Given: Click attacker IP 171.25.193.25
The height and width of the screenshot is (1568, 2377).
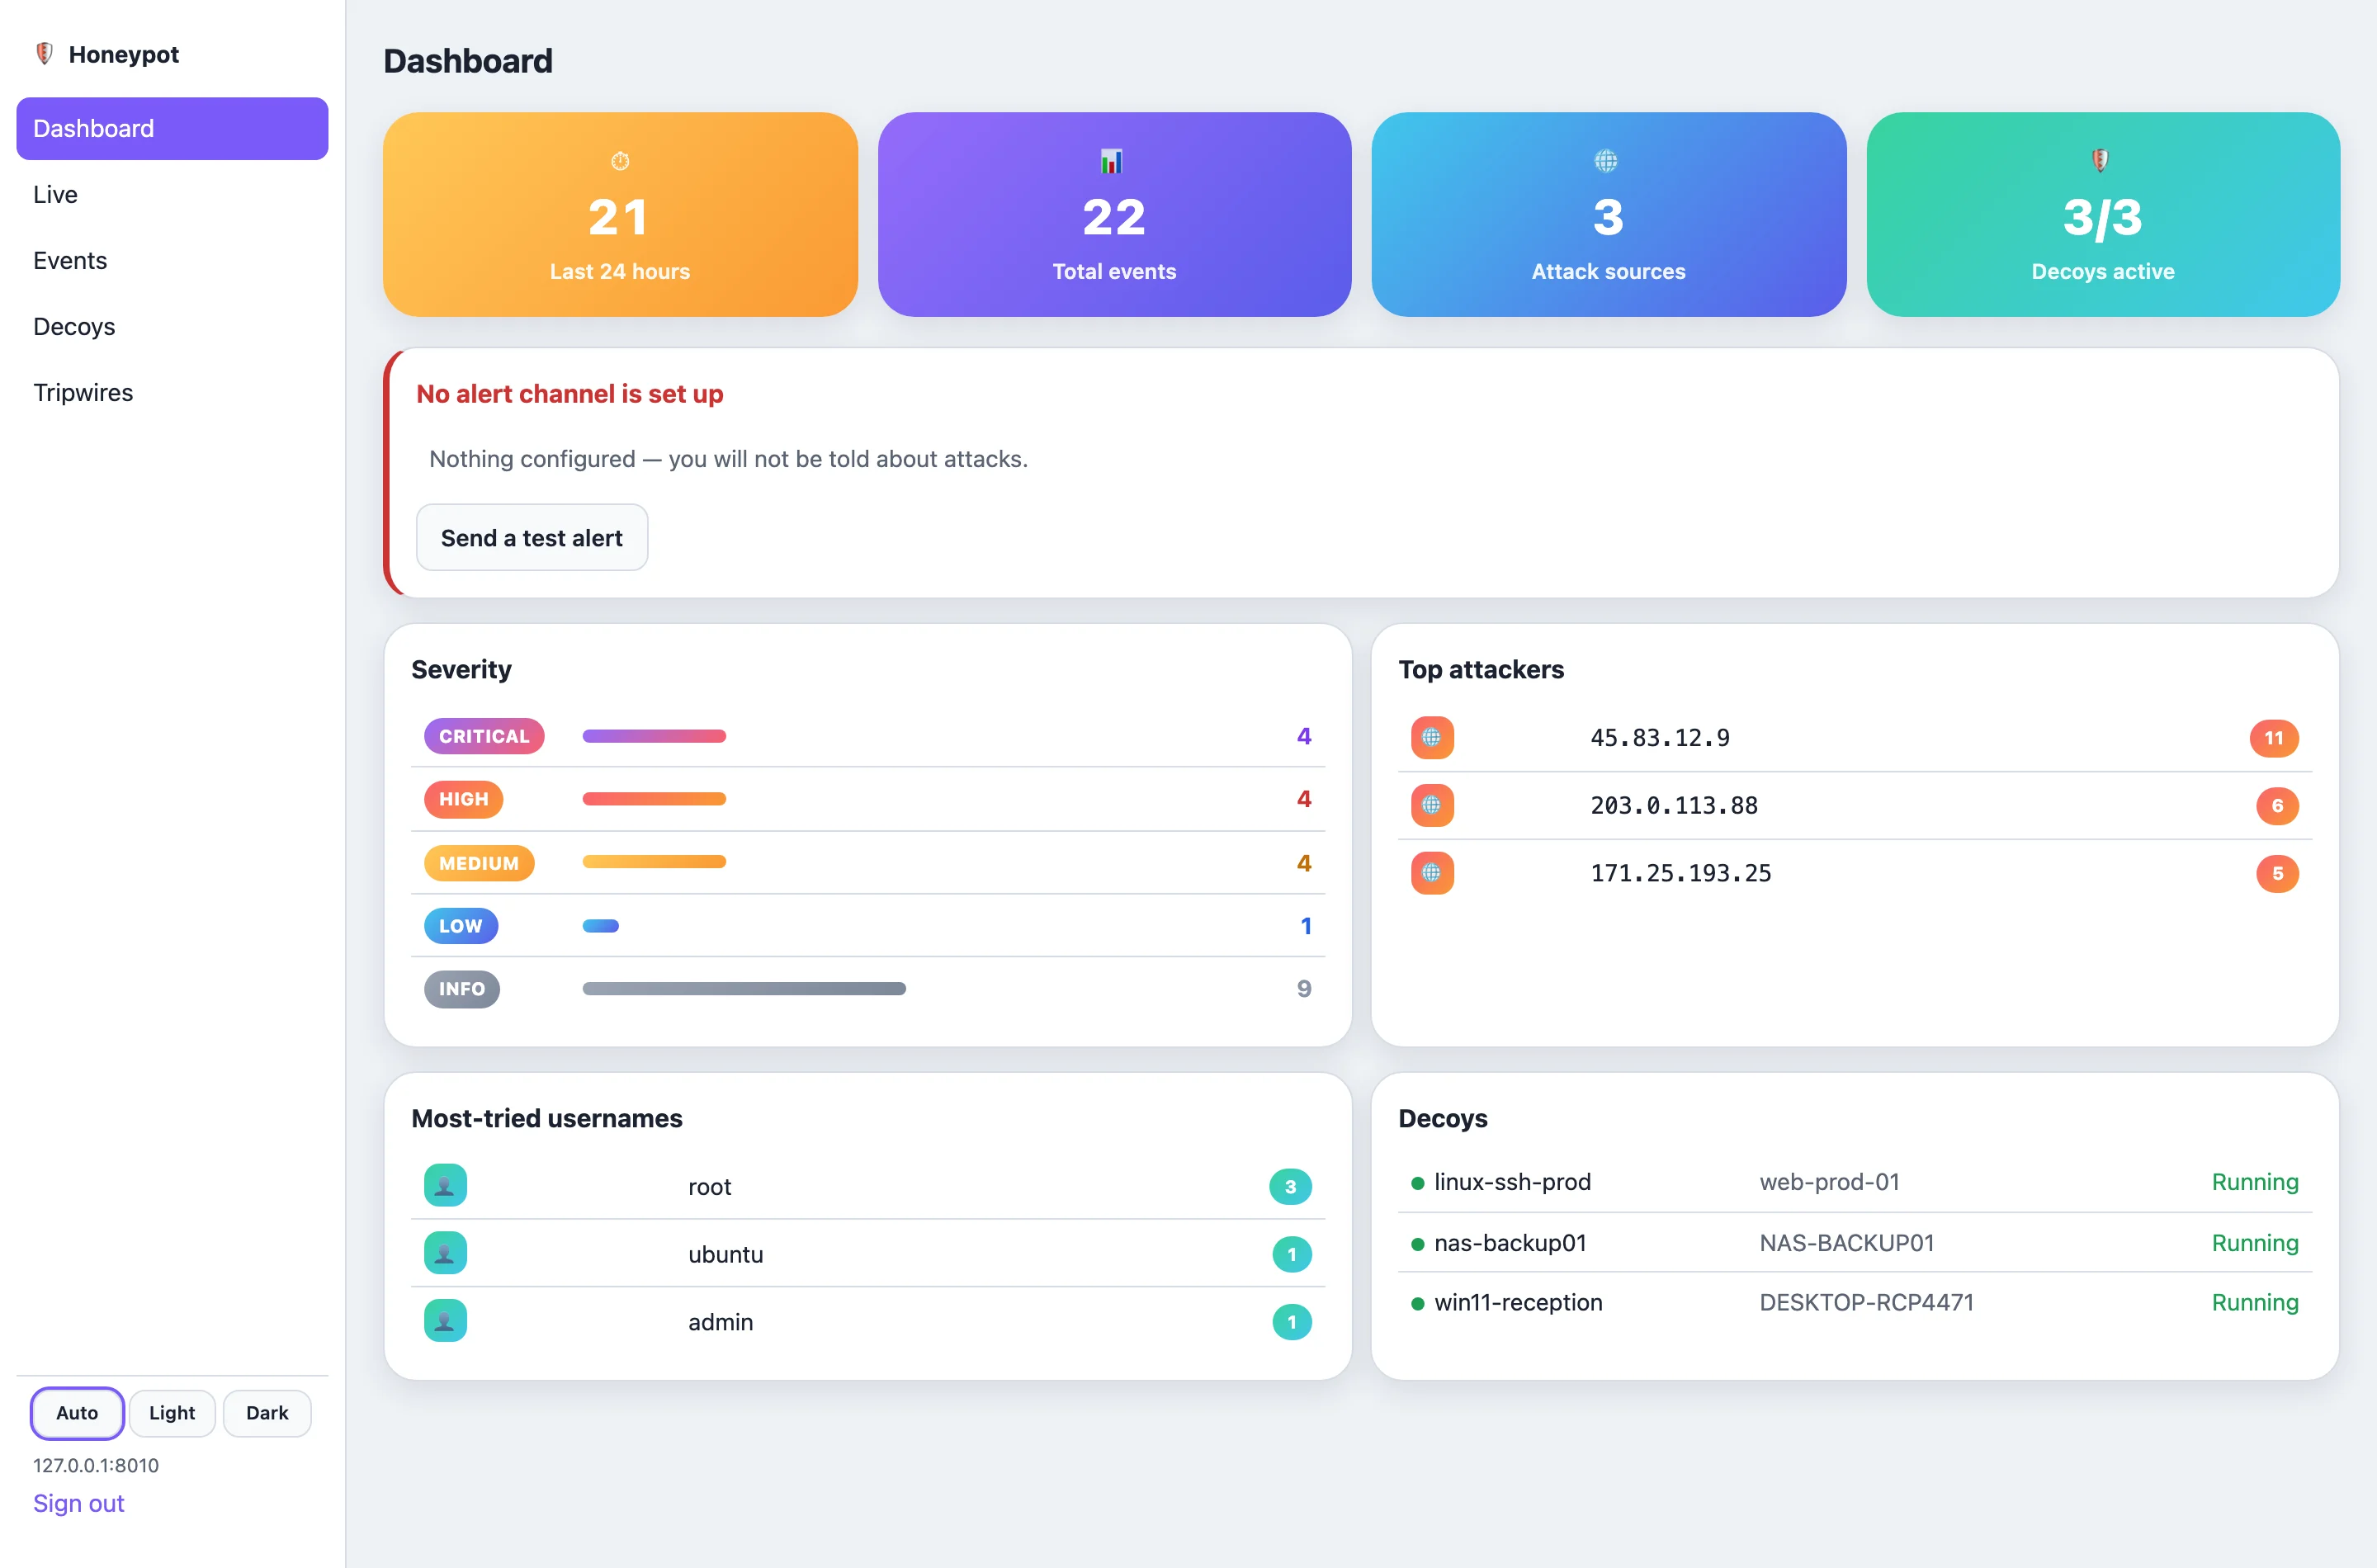Looking at the screenshot, I should (x=1681, y=873).
